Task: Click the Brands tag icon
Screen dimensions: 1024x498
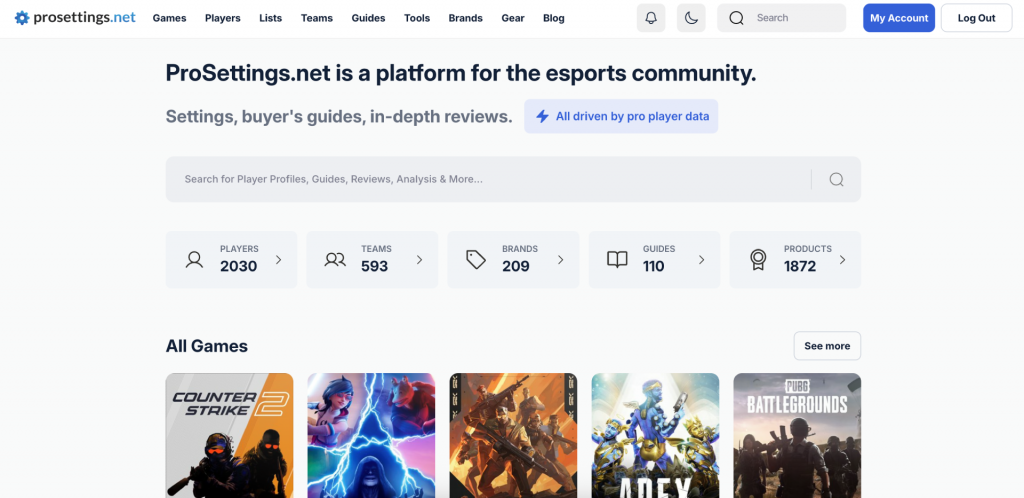Action: [x=475, y=260]
